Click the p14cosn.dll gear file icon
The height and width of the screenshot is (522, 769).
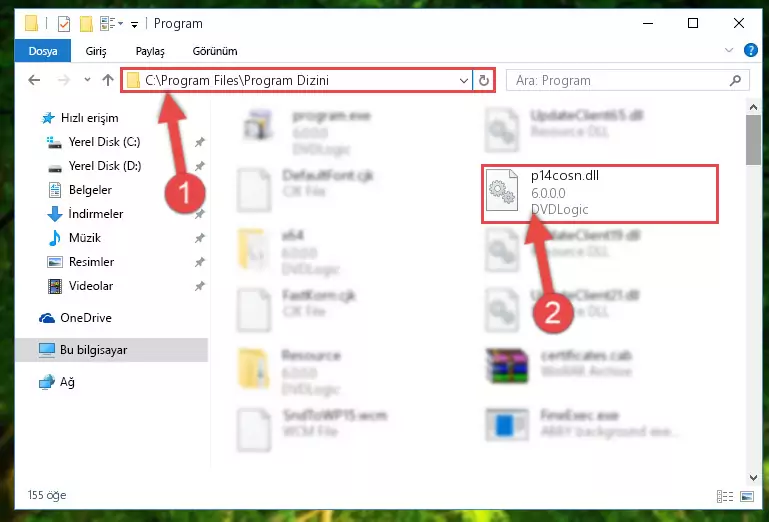point(502,190)
